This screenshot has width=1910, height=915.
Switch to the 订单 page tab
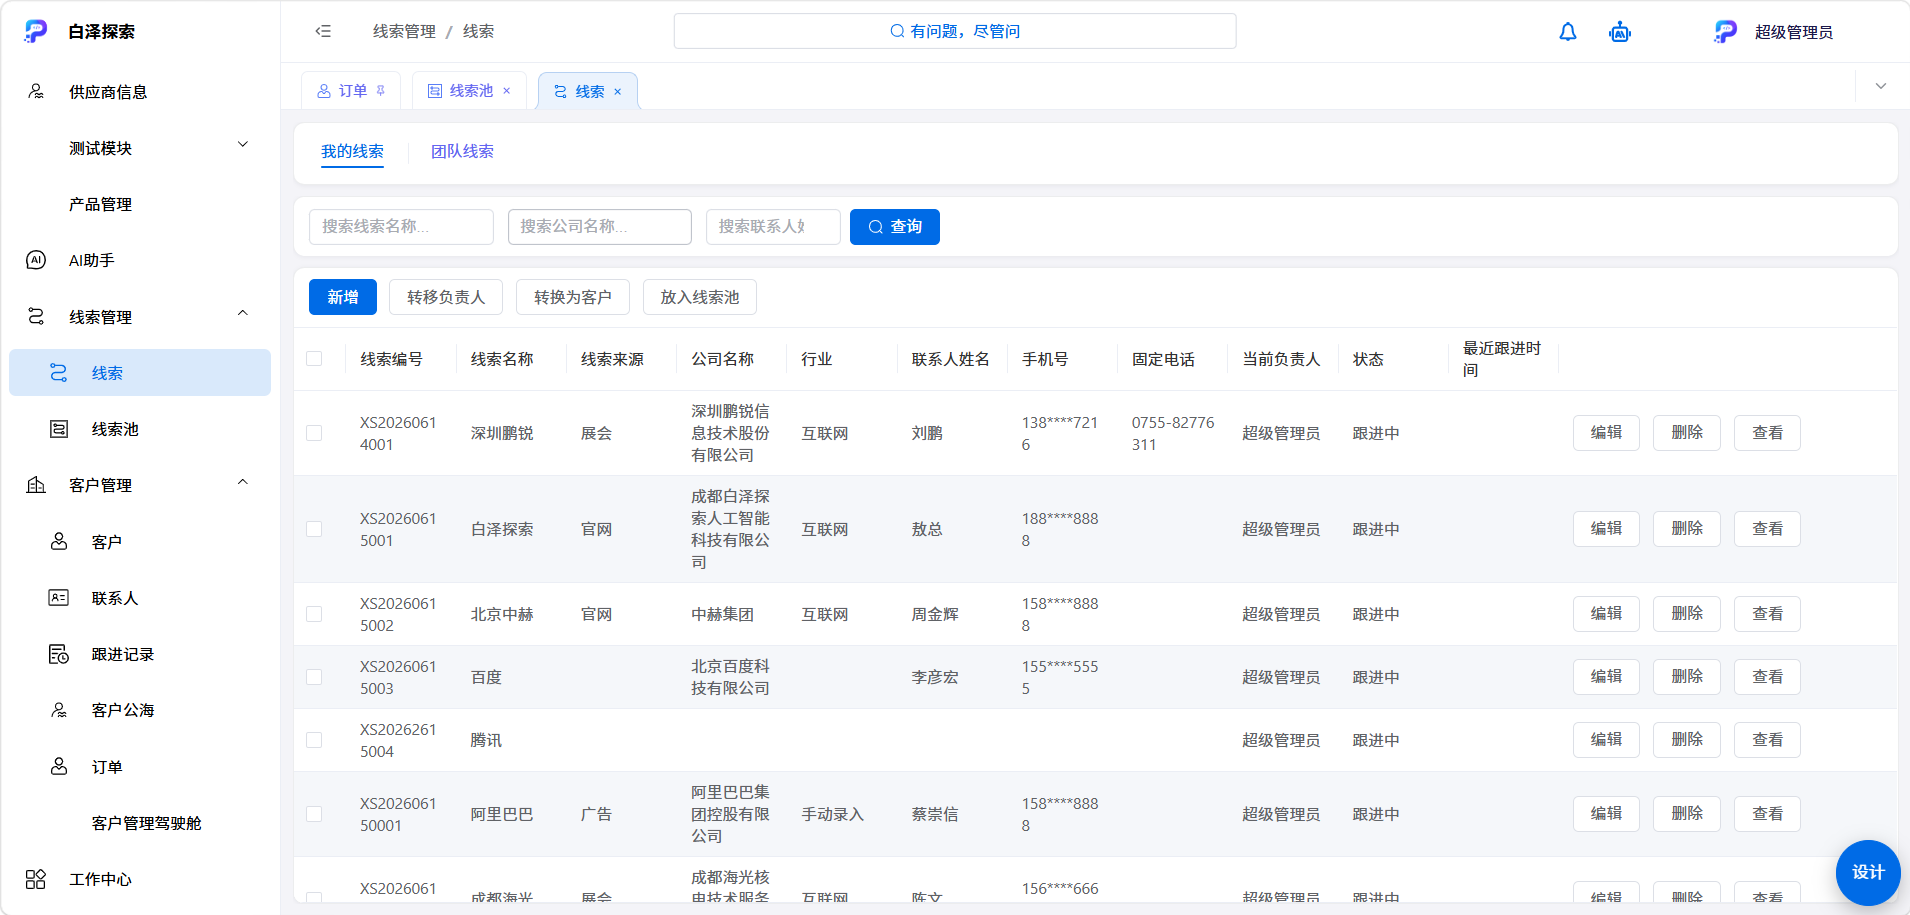click(x=351, y=91)
